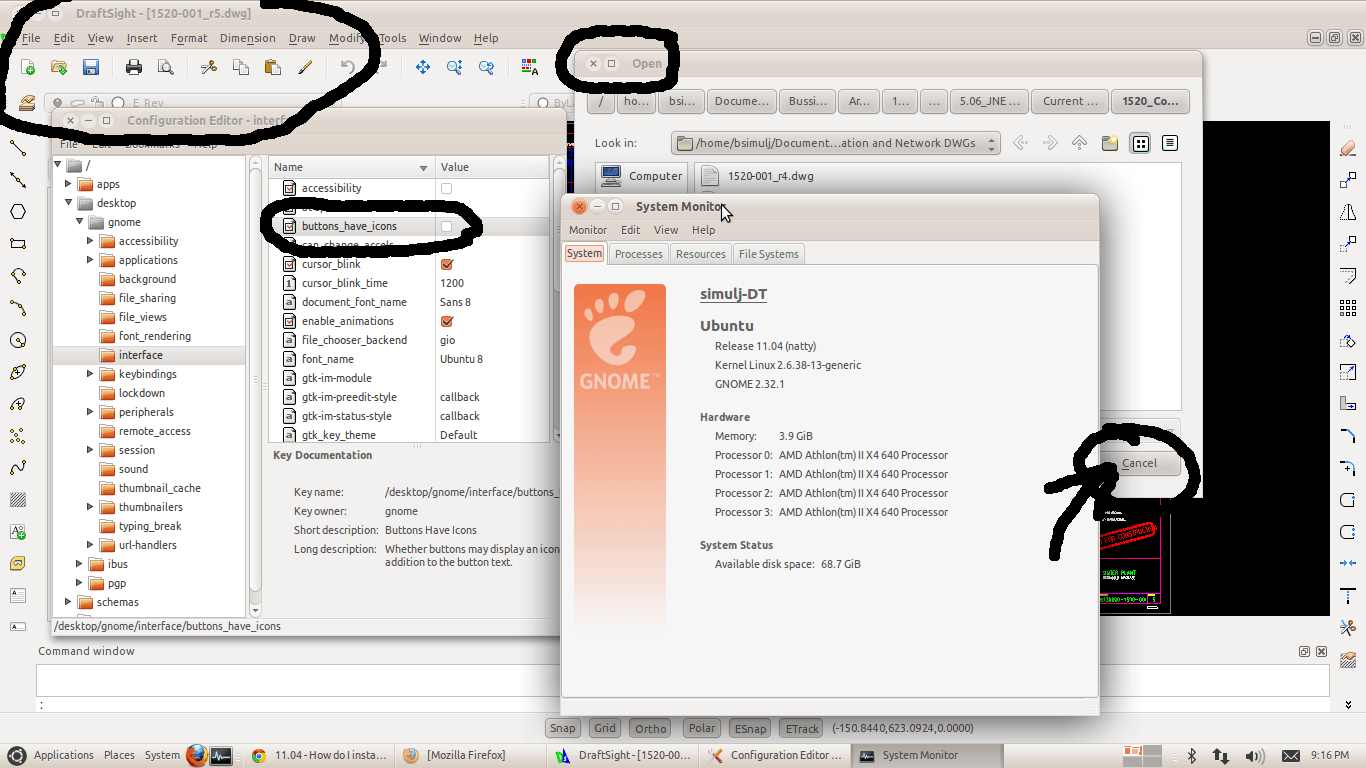1366x768 pixels.
Task: Select file 1520-001_r4.dwg
Action: (758, 176)
